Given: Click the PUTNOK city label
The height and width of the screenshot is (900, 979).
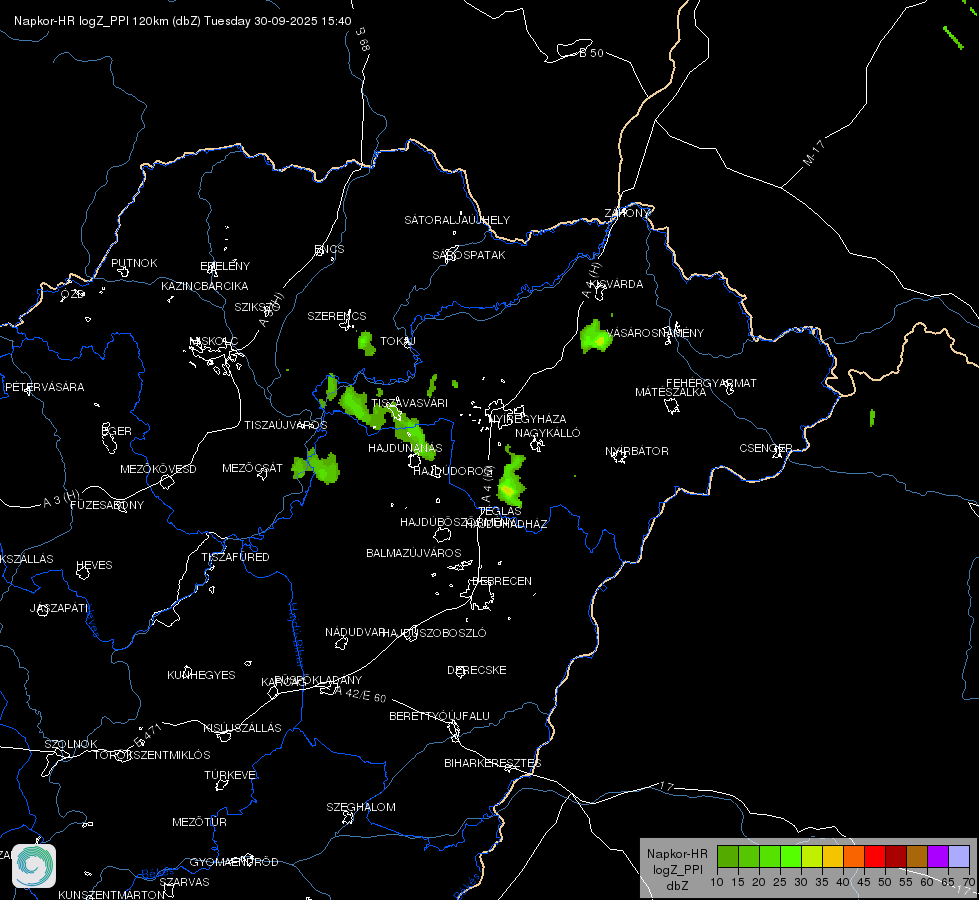Looking at the screenshot, I should (134, 263).
